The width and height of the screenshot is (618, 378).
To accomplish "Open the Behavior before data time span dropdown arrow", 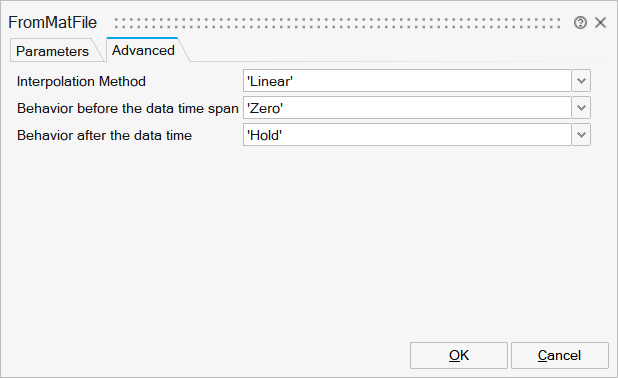I will coord(581,108).
